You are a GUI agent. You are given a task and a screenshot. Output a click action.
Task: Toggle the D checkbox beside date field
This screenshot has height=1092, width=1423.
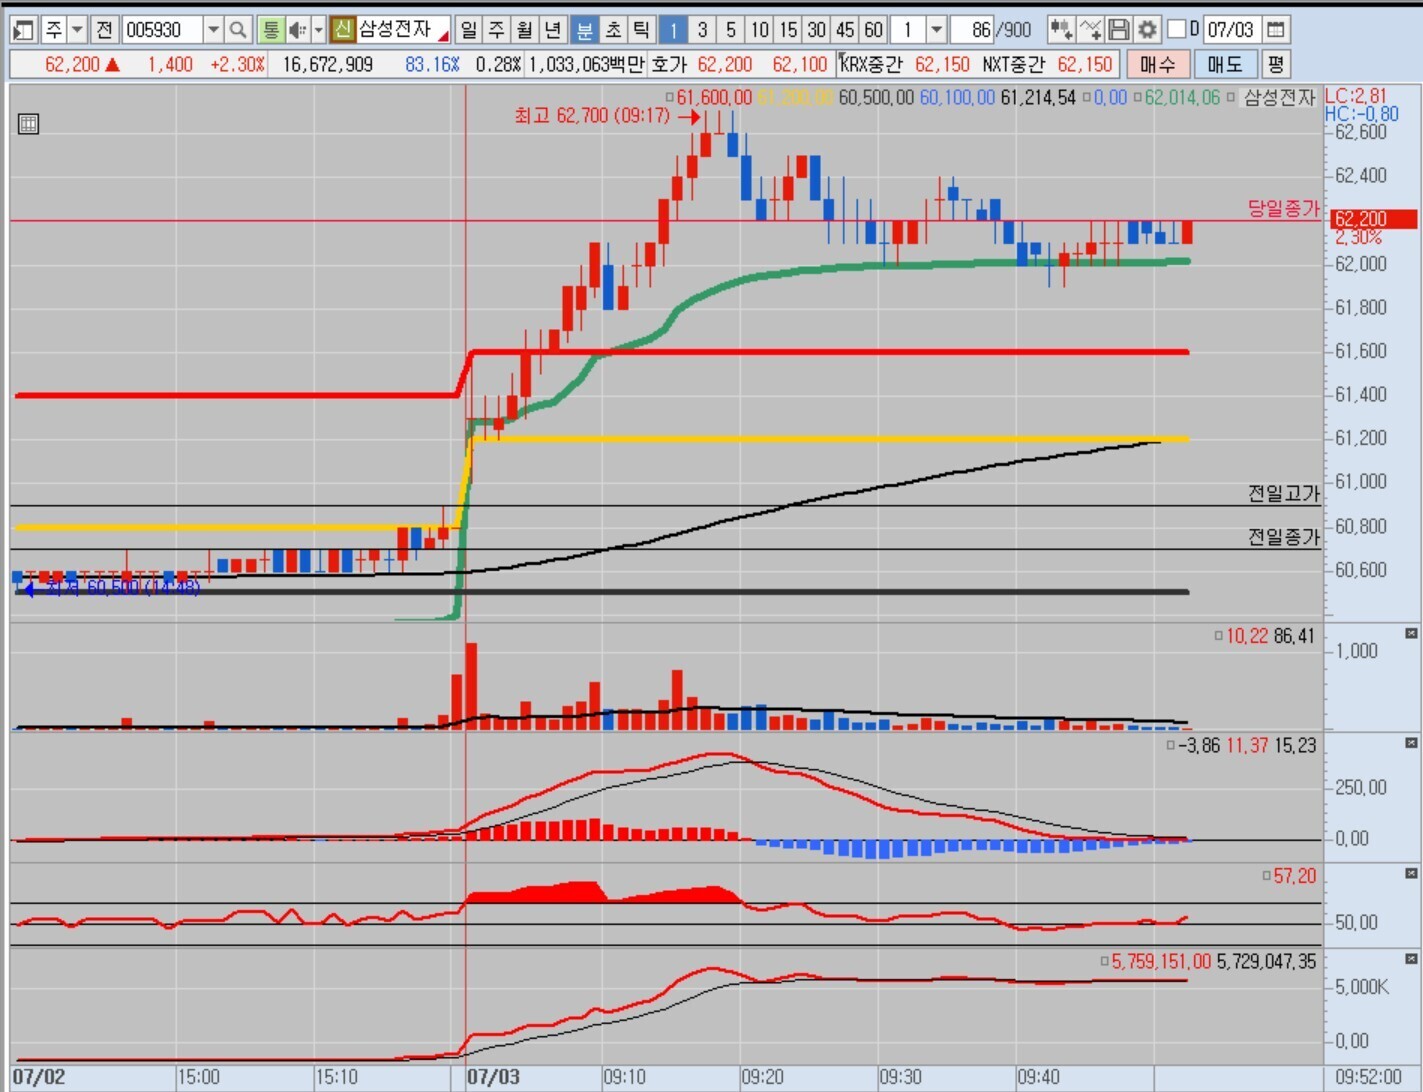click(x=1177, y=30)
